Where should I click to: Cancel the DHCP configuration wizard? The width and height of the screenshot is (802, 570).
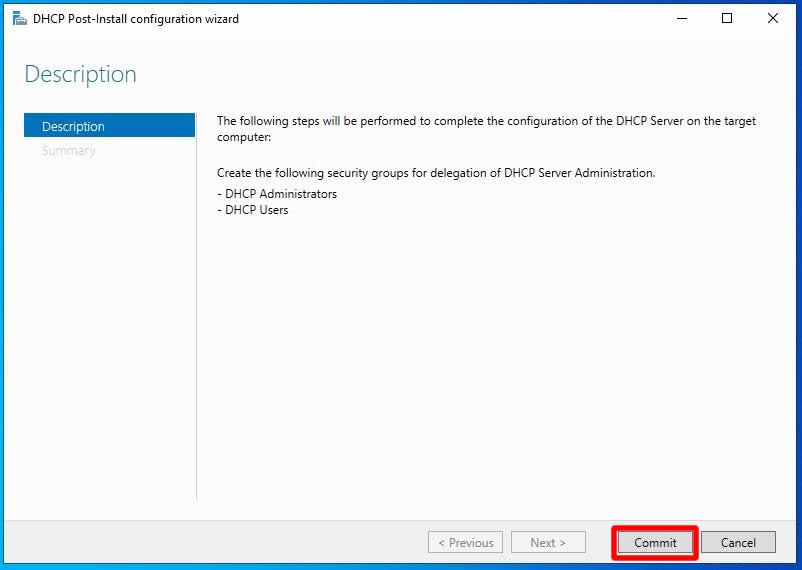tap(738, 542)
